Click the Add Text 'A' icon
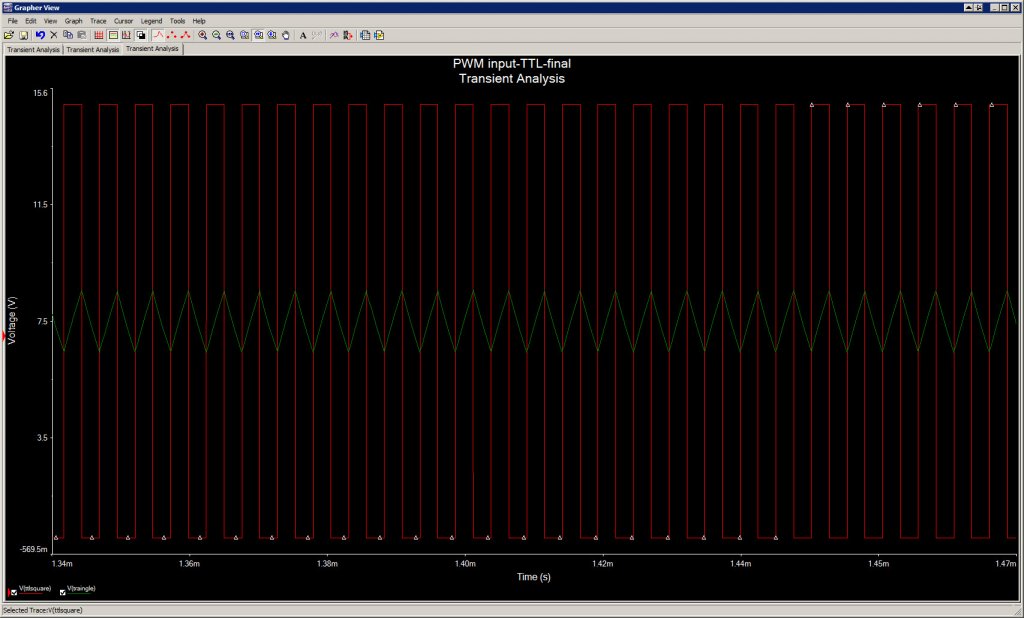Image resolution: width=1024 pixels, height=618 pixels. pos(303,35)
